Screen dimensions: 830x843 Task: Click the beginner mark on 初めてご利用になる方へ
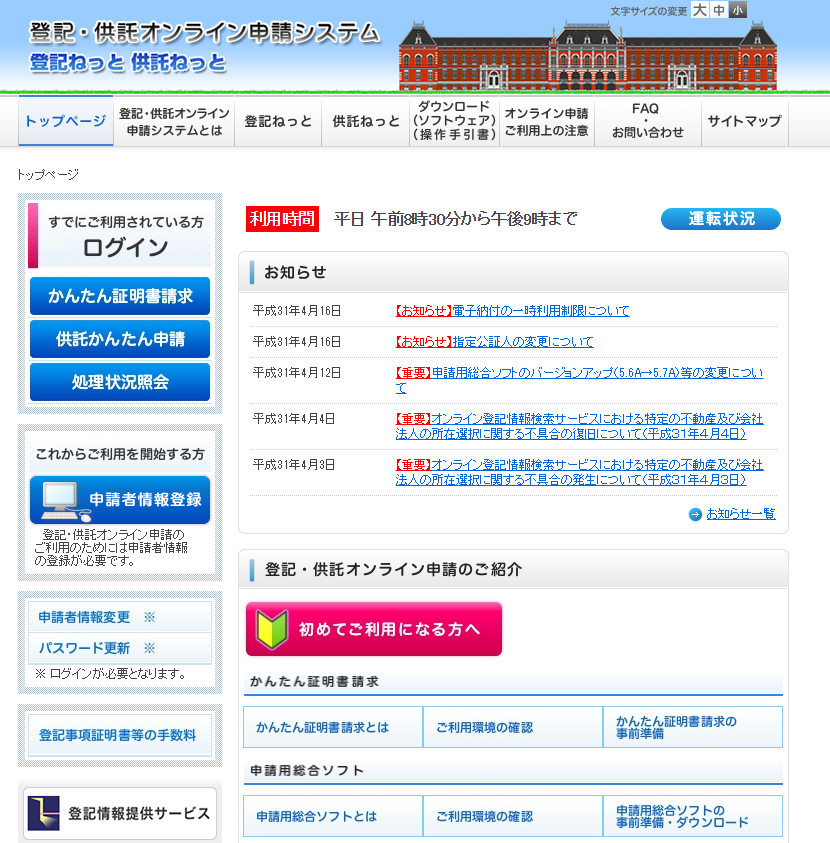point(272,629)
